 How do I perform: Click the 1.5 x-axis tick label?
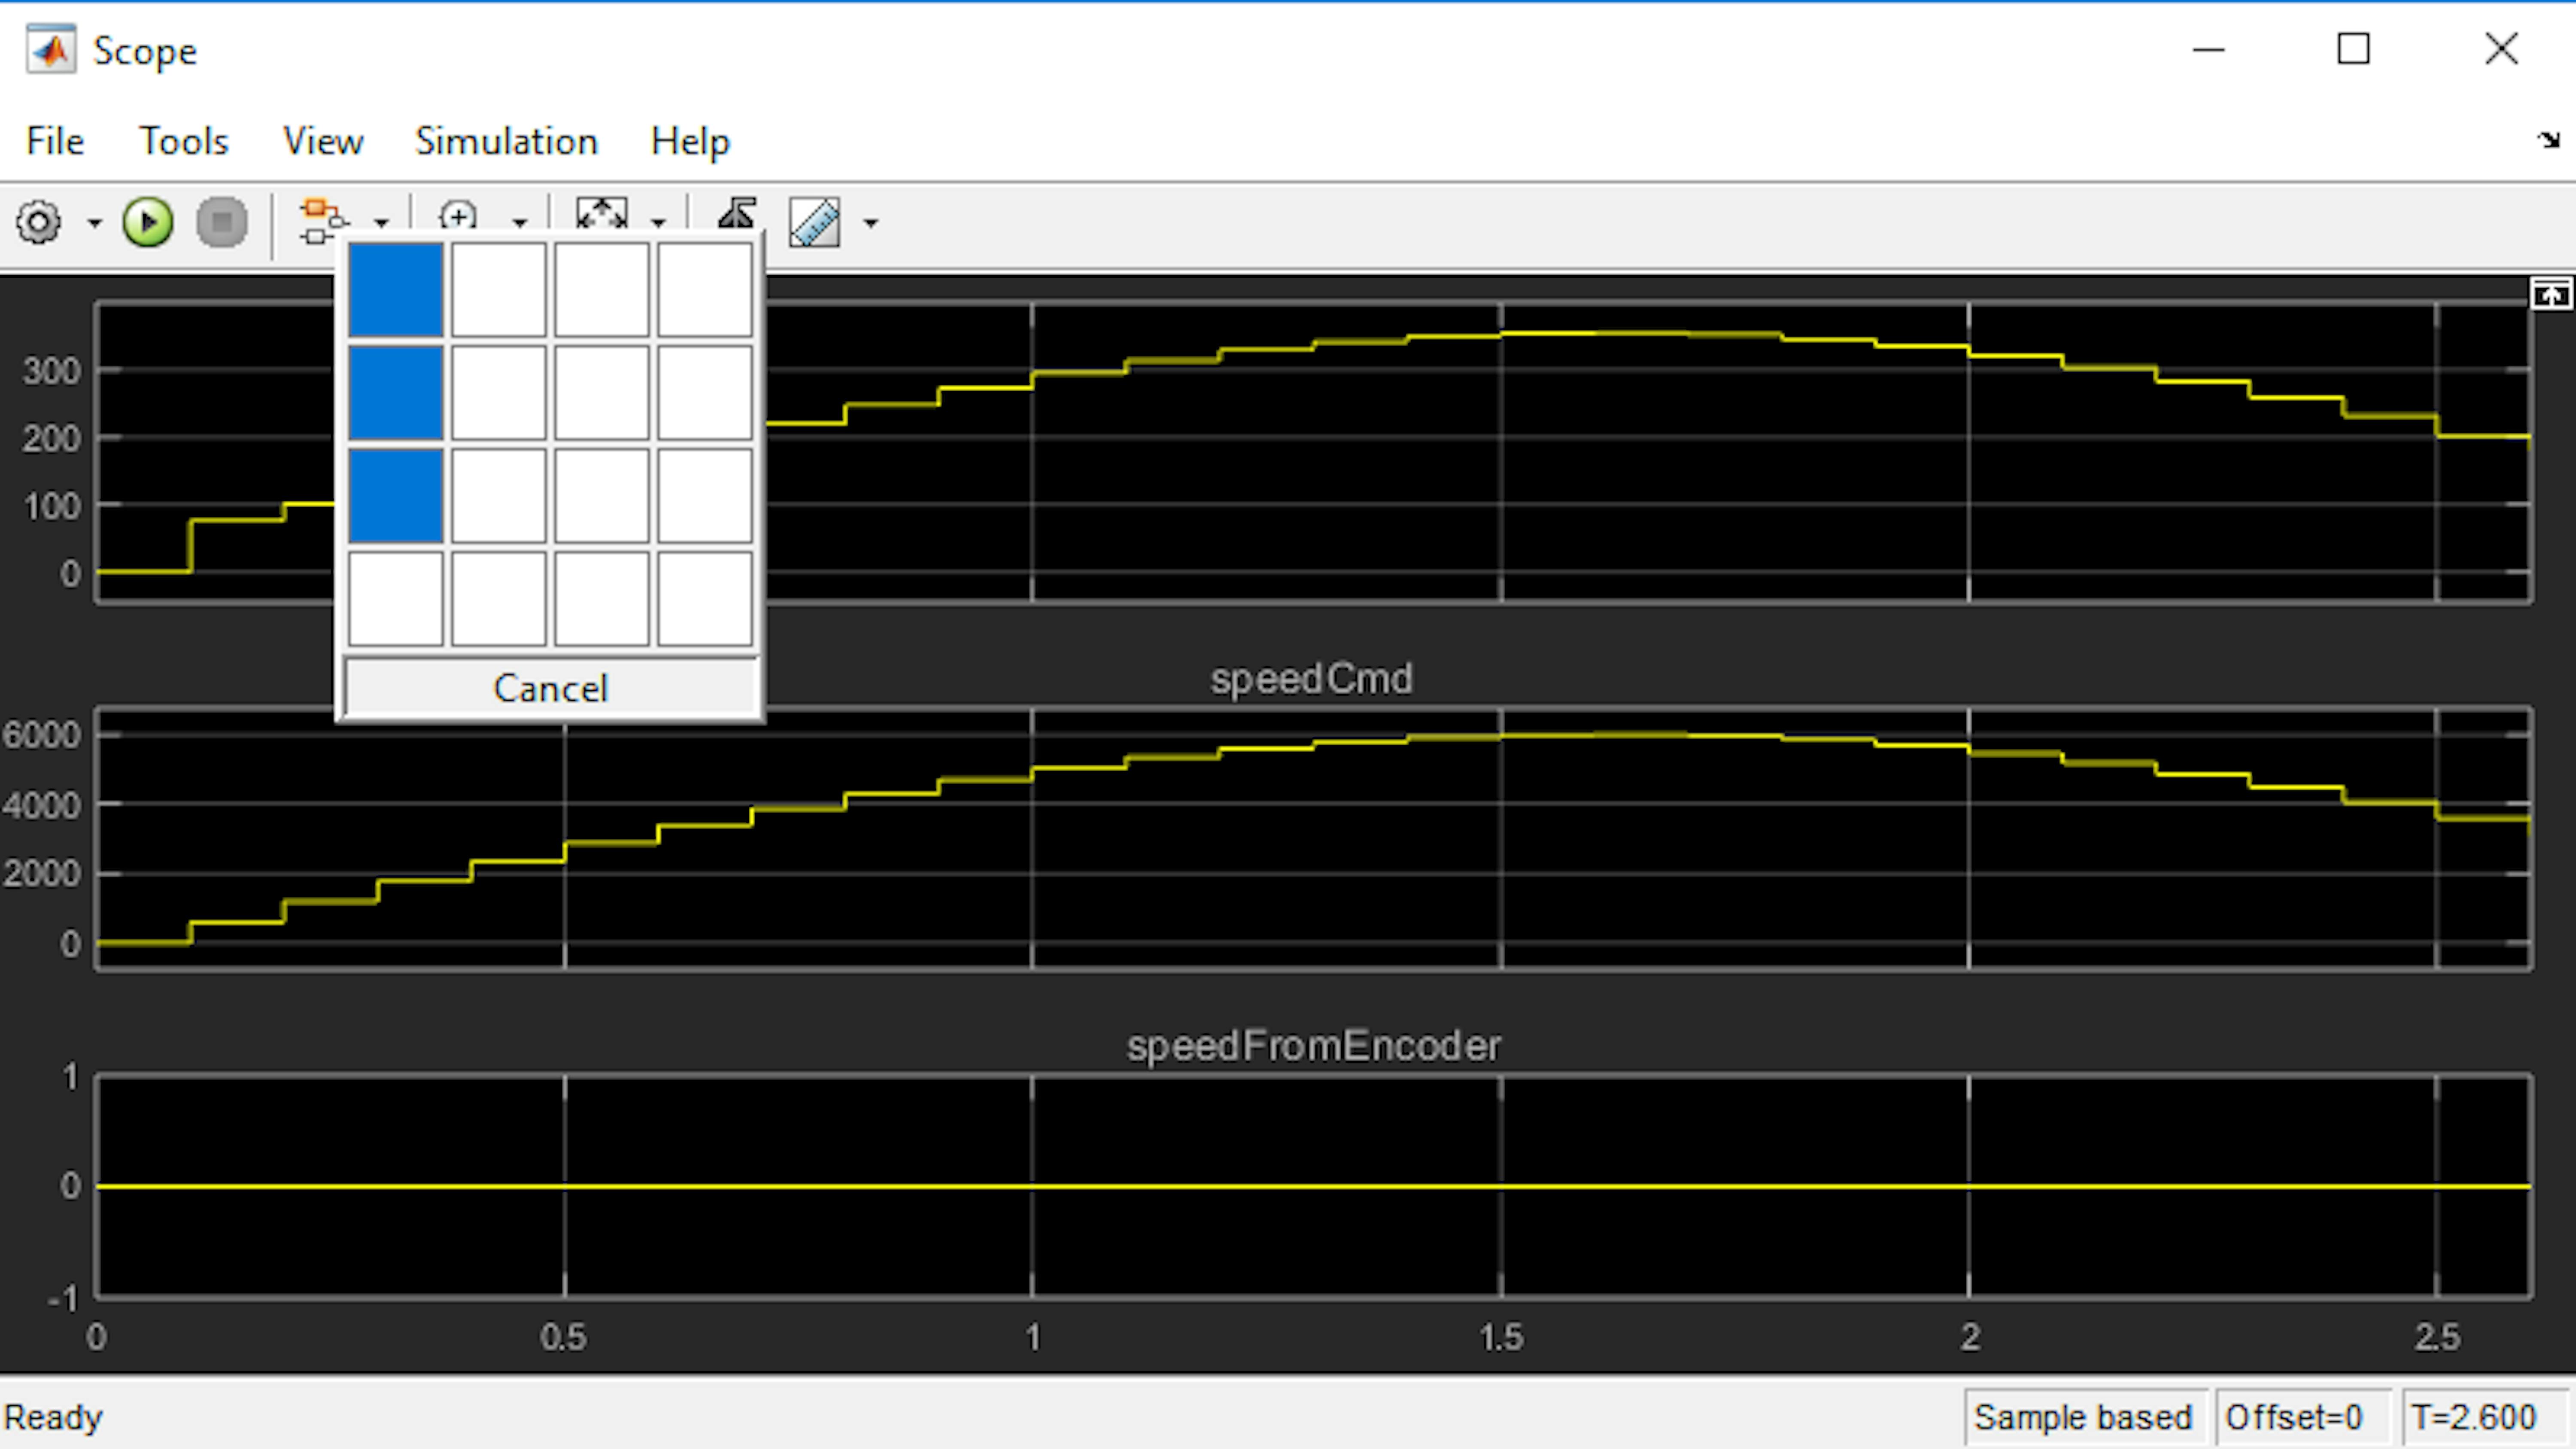coord(1501,1337)
